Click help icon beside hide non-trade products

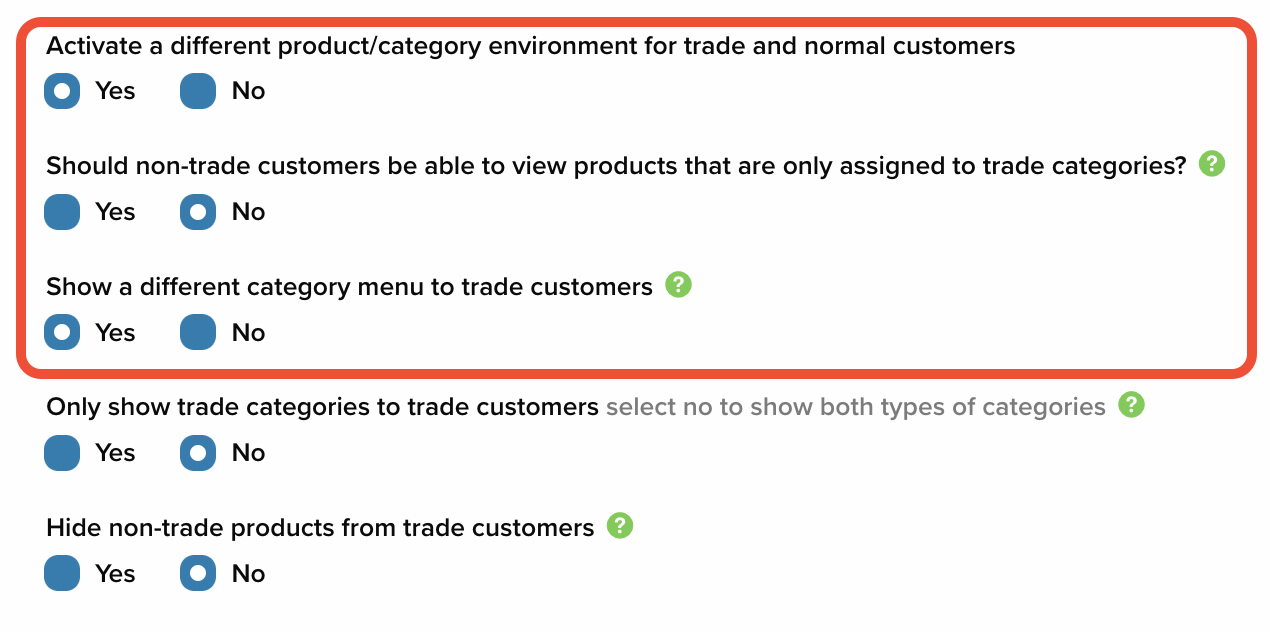click(621, 526)
